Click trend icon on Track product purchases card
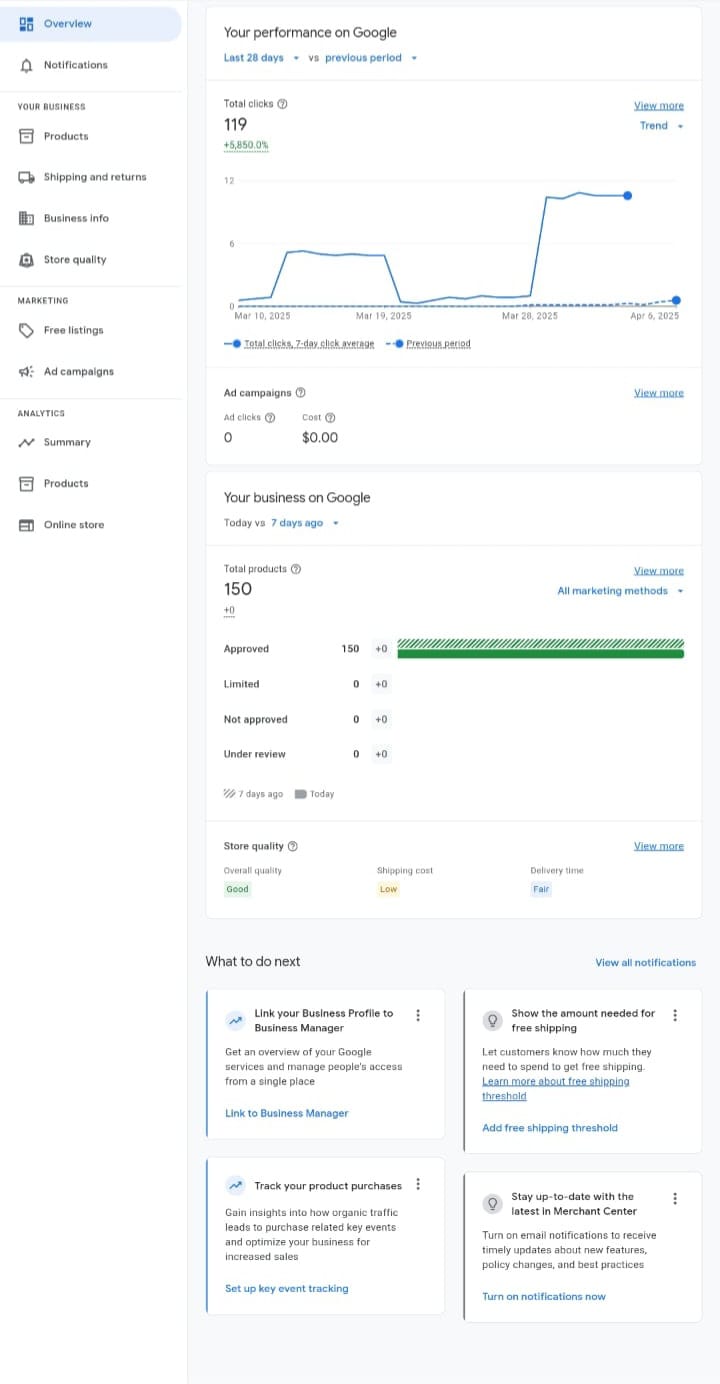Viewport: 720px width, 1384px height. tap(235, 1186)
